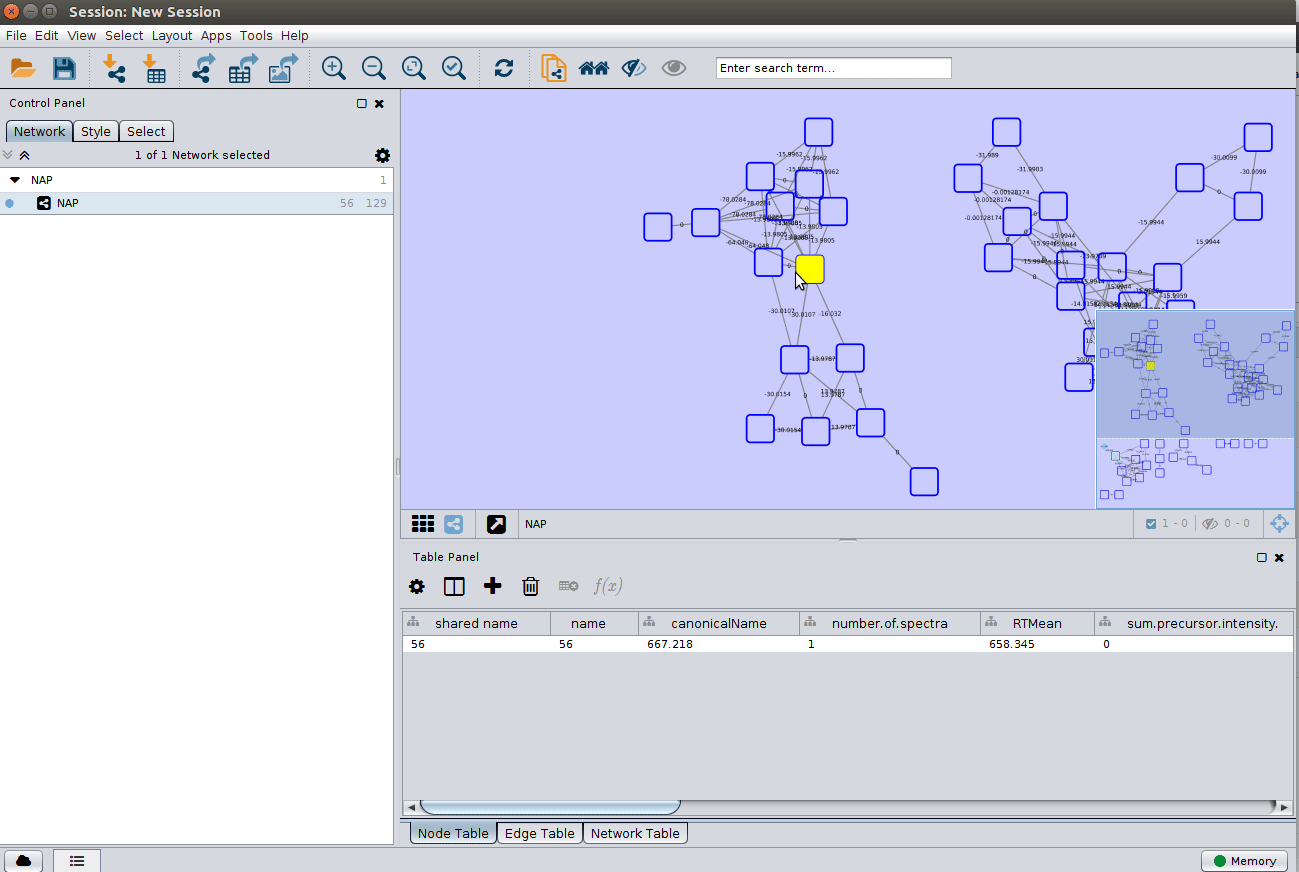Click the Open Session folder icon
The height and width of the screenshot is (872, 1299).
pos(23,68)
